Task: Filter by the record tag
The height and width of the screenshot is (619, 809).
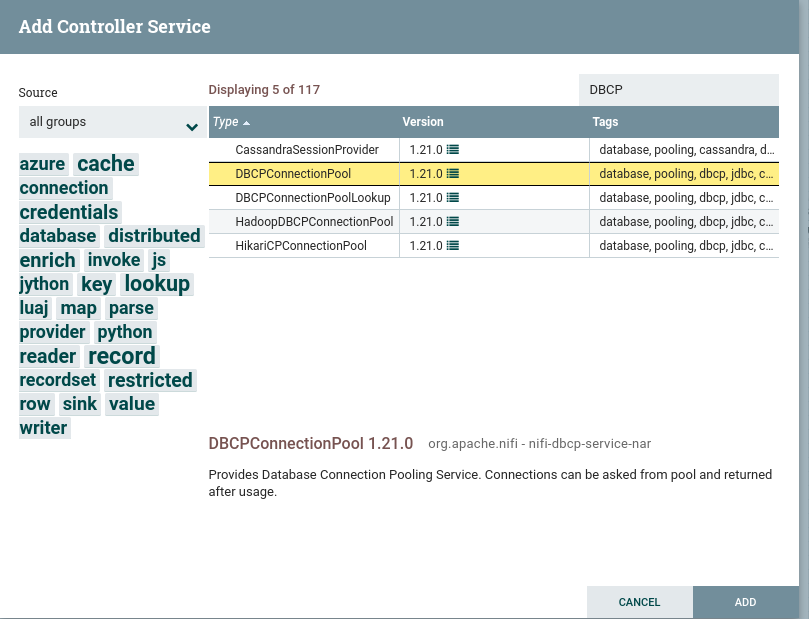Action: tap(122, 356)
